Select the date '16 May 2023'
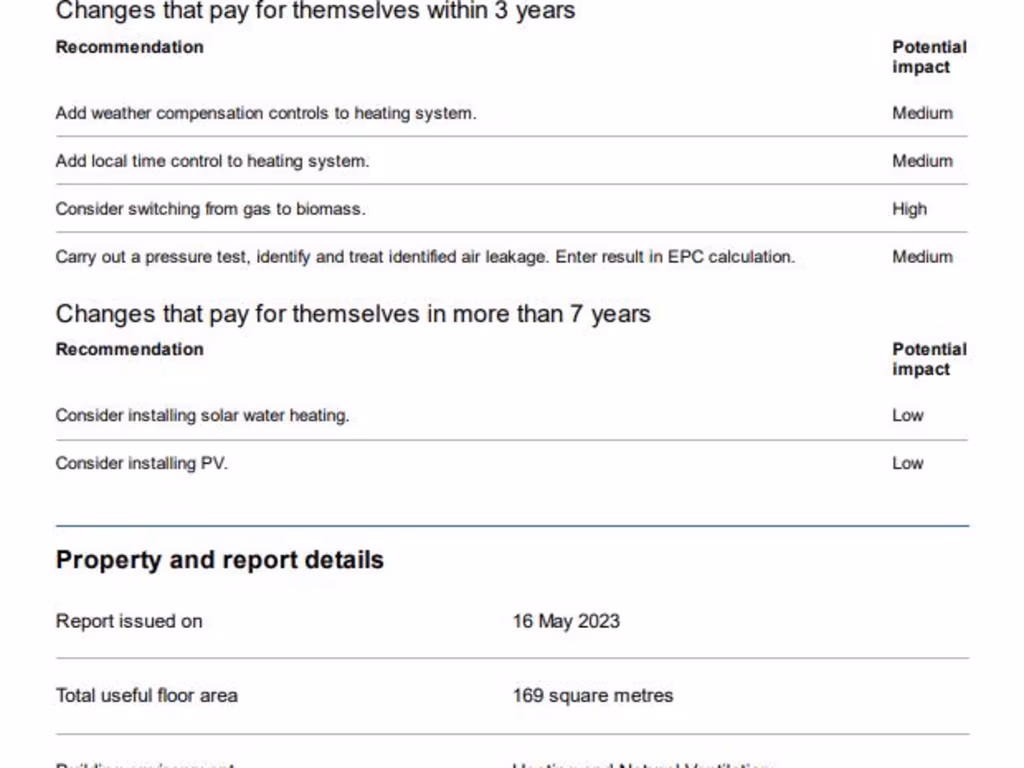Image resolution: width=1024 pixels, height=768 pixels. [x=566, y=621]
